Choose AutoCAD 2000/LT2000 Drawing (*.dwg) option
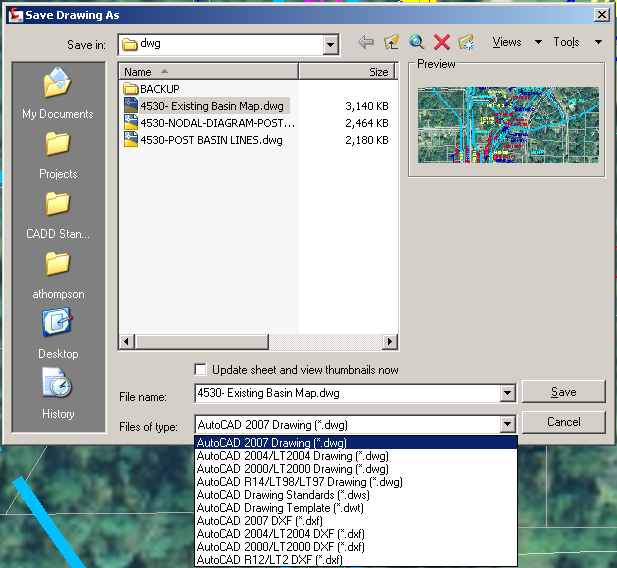The image size is (617, 568). tap(356, 469)
